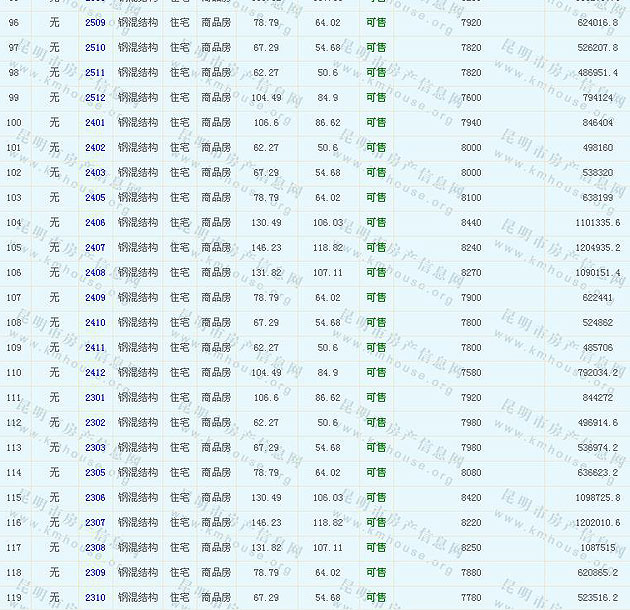Click 可售 status in row 104
The width and height of the screenshot is (630, 610).
[376, 222]
